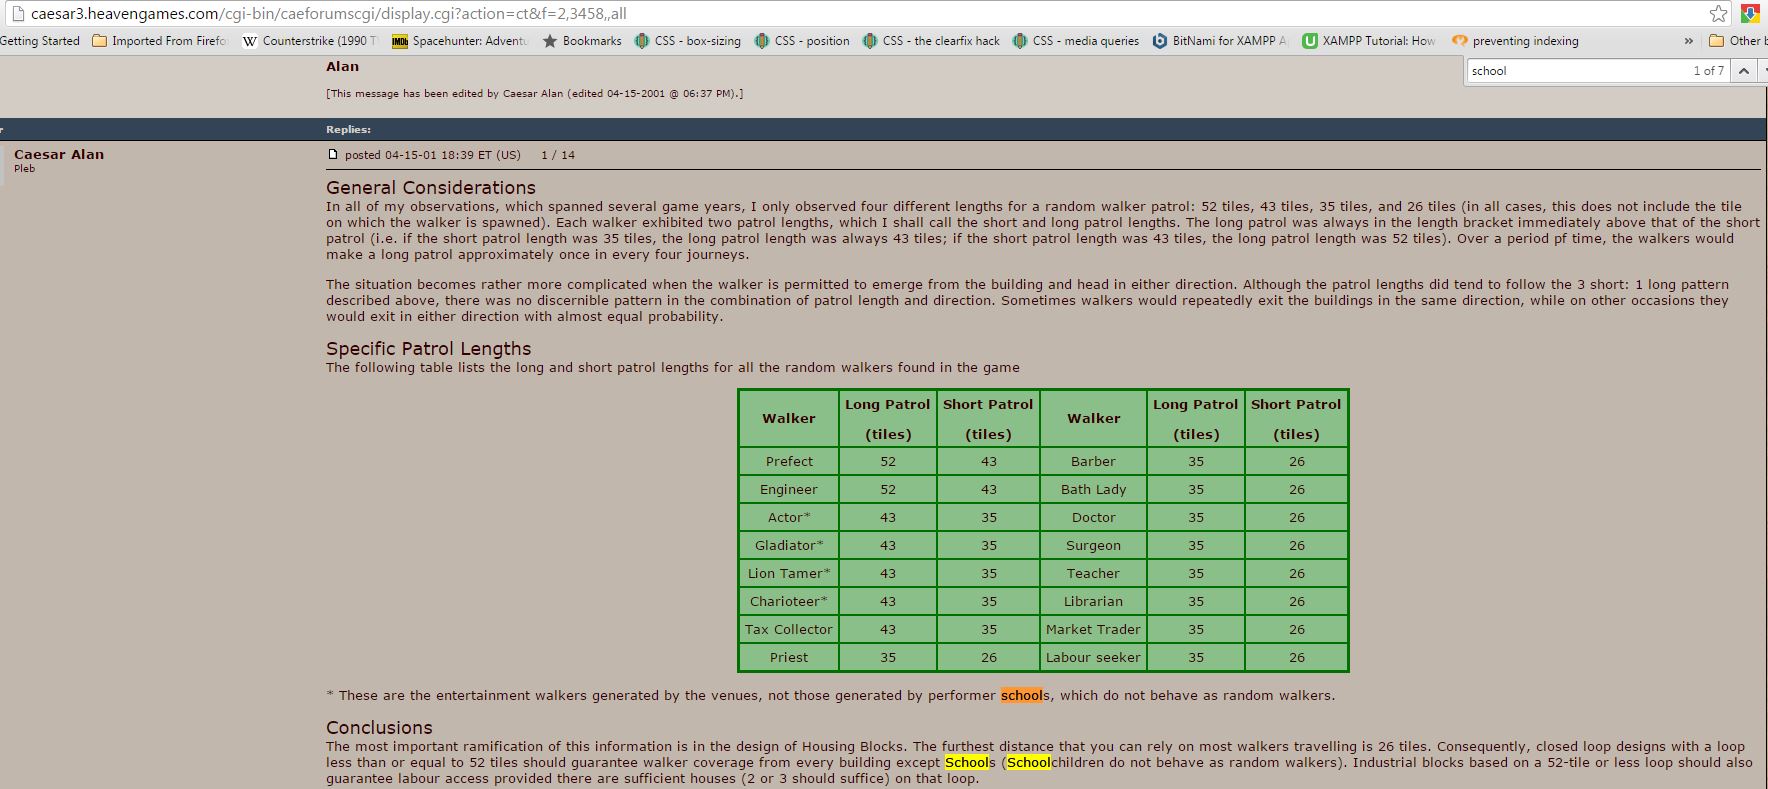Open the IMDb Spacehunter bookmark
The width and height of the screenshot is (1768, 789).
pyautogui.click(x=460, y=41)
